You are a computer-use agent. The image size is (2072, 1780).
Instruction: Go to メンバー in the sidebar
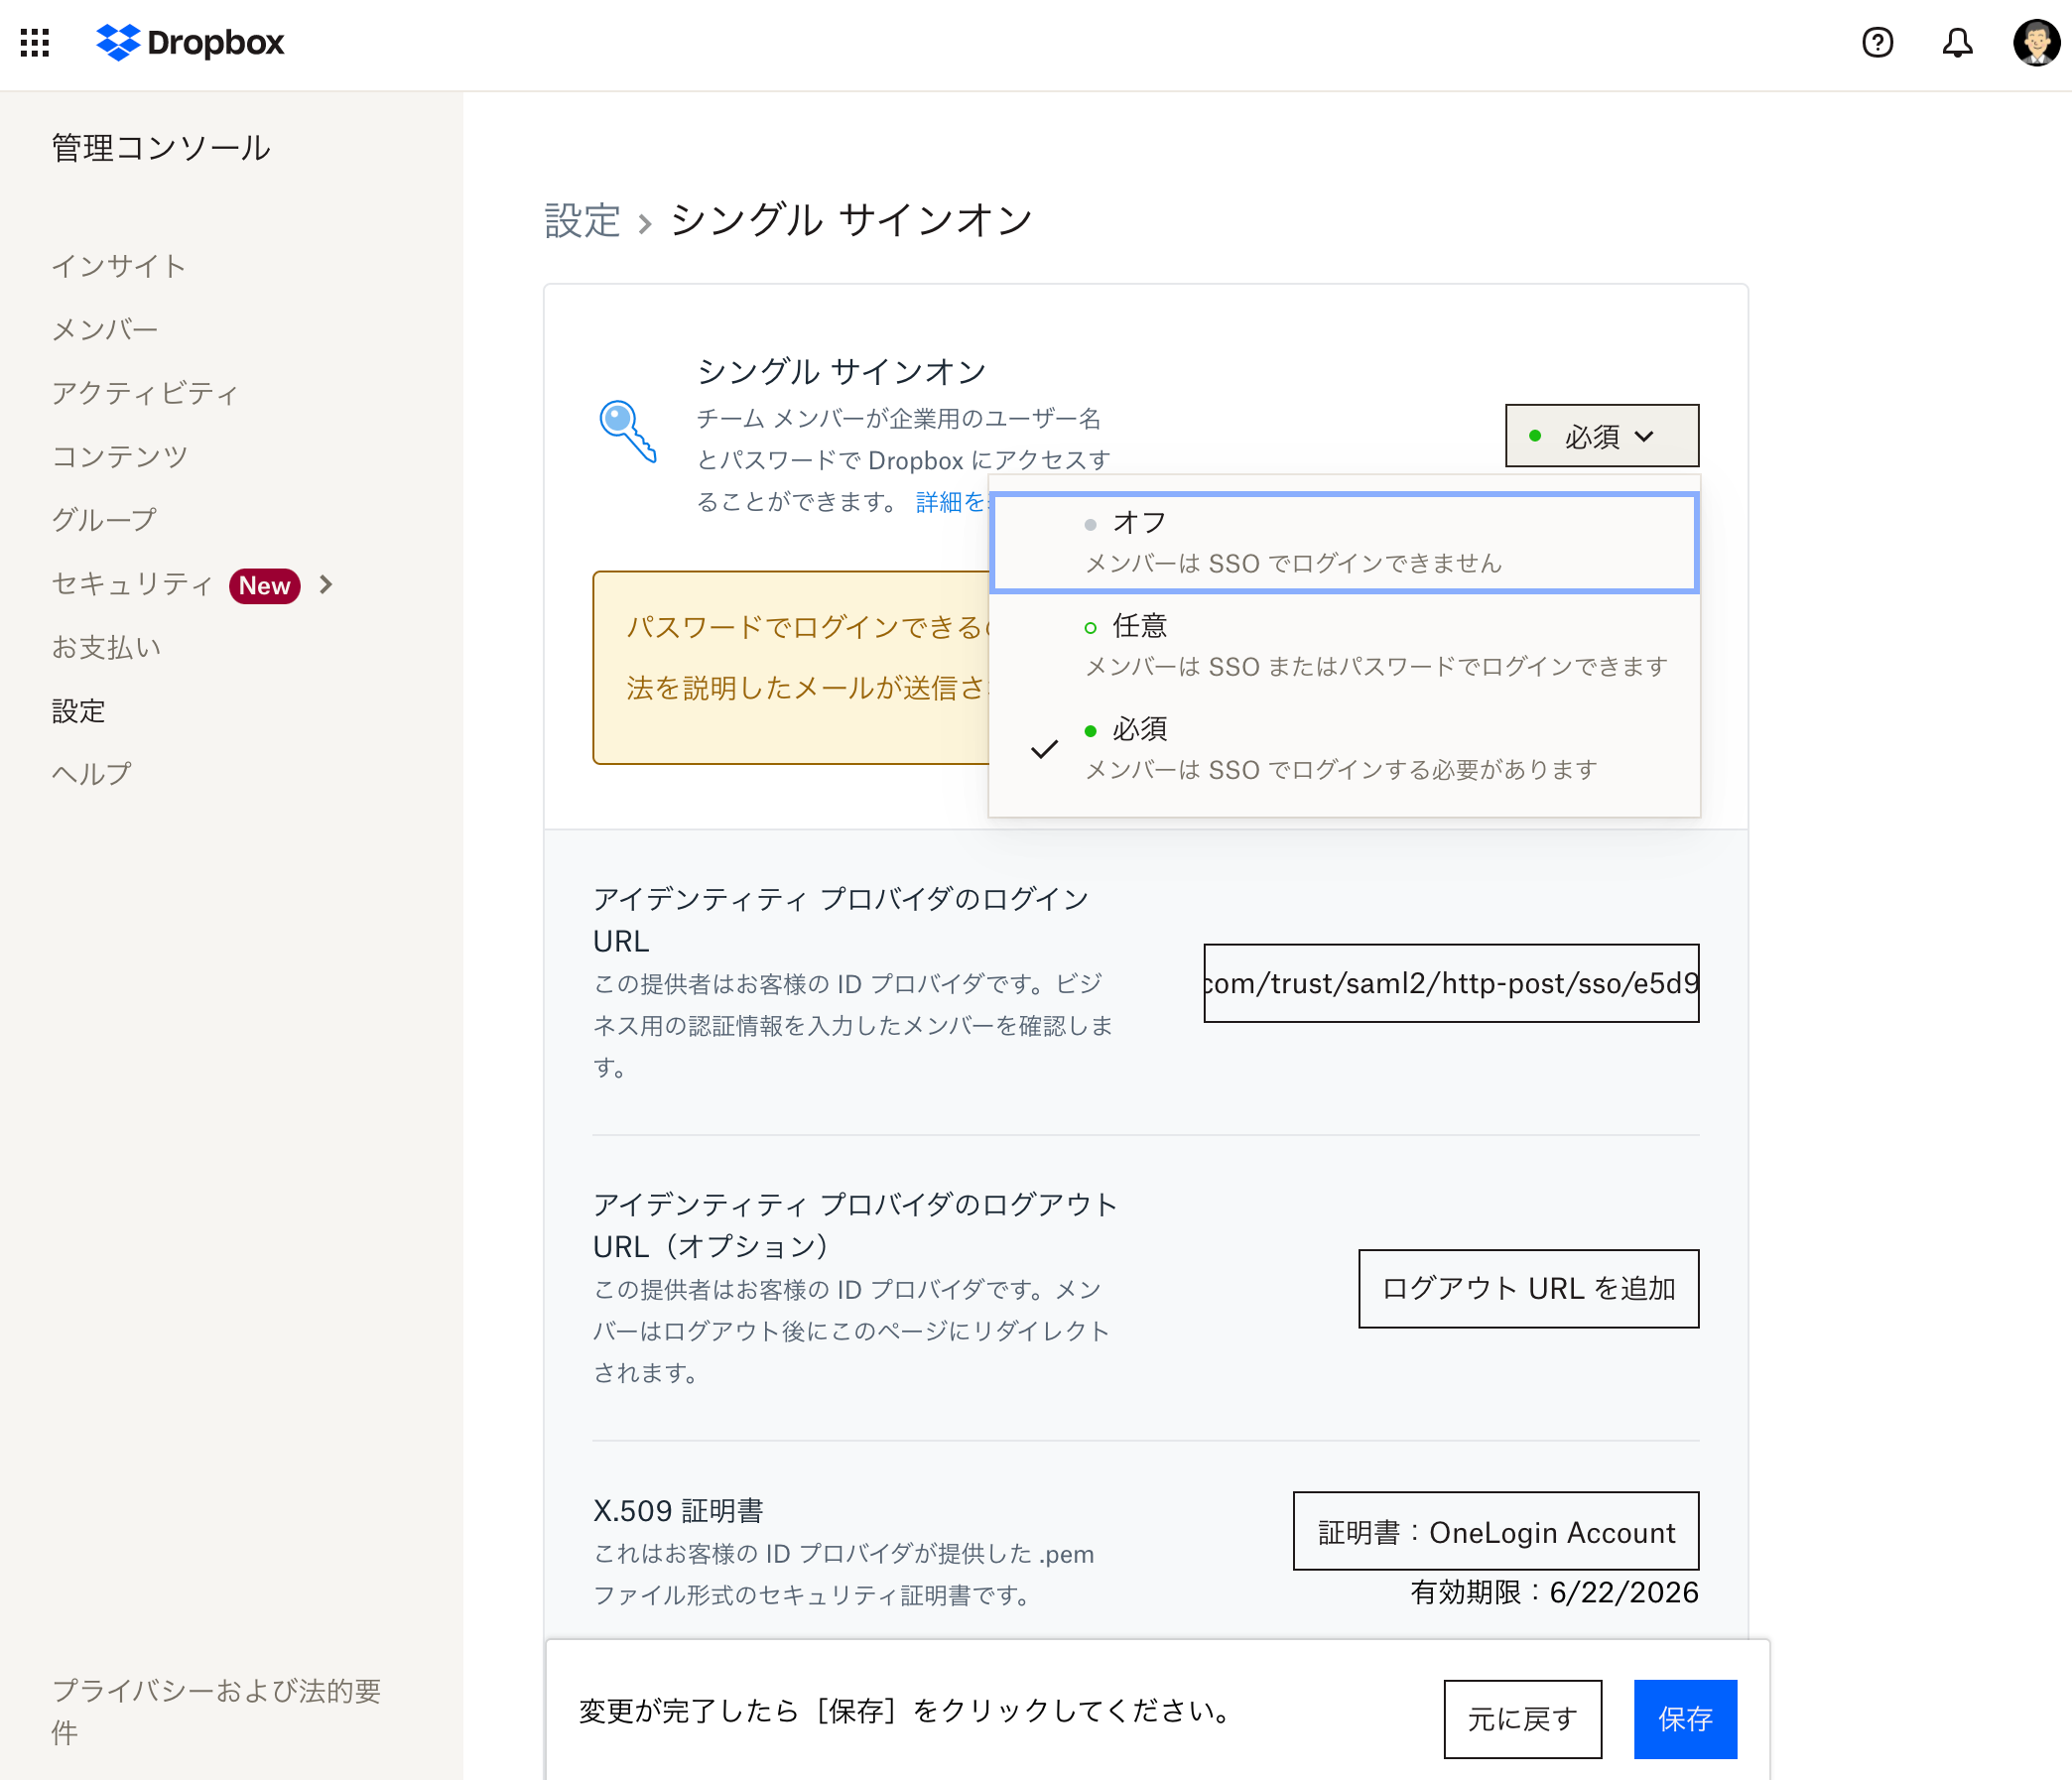click(105, 330)
